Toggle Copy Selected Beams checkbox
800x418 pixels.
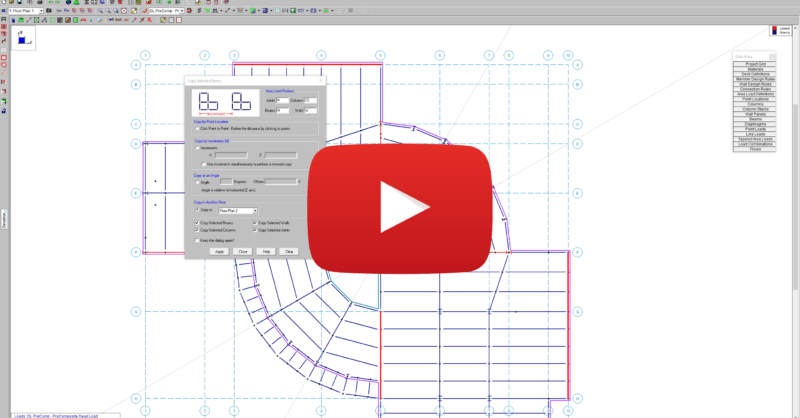pyautogui.click(x=198, y=222)
